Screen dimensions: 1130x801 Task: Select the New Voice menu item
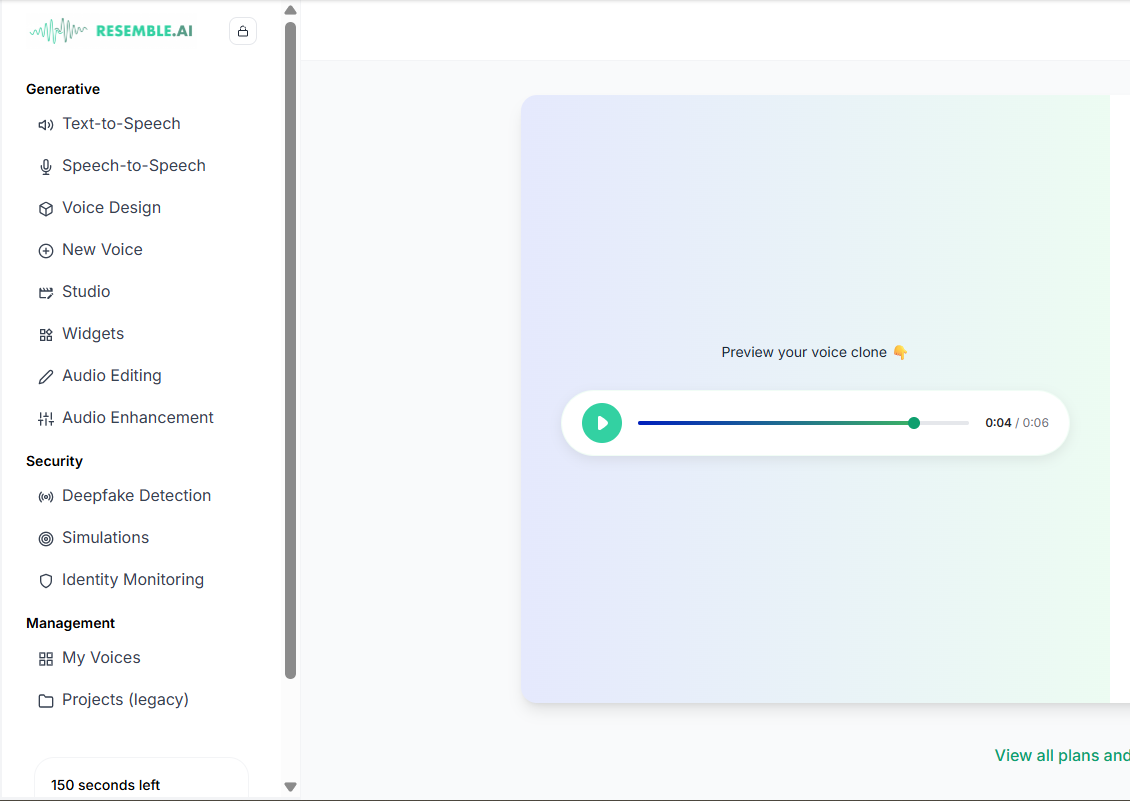coord(102,249)
